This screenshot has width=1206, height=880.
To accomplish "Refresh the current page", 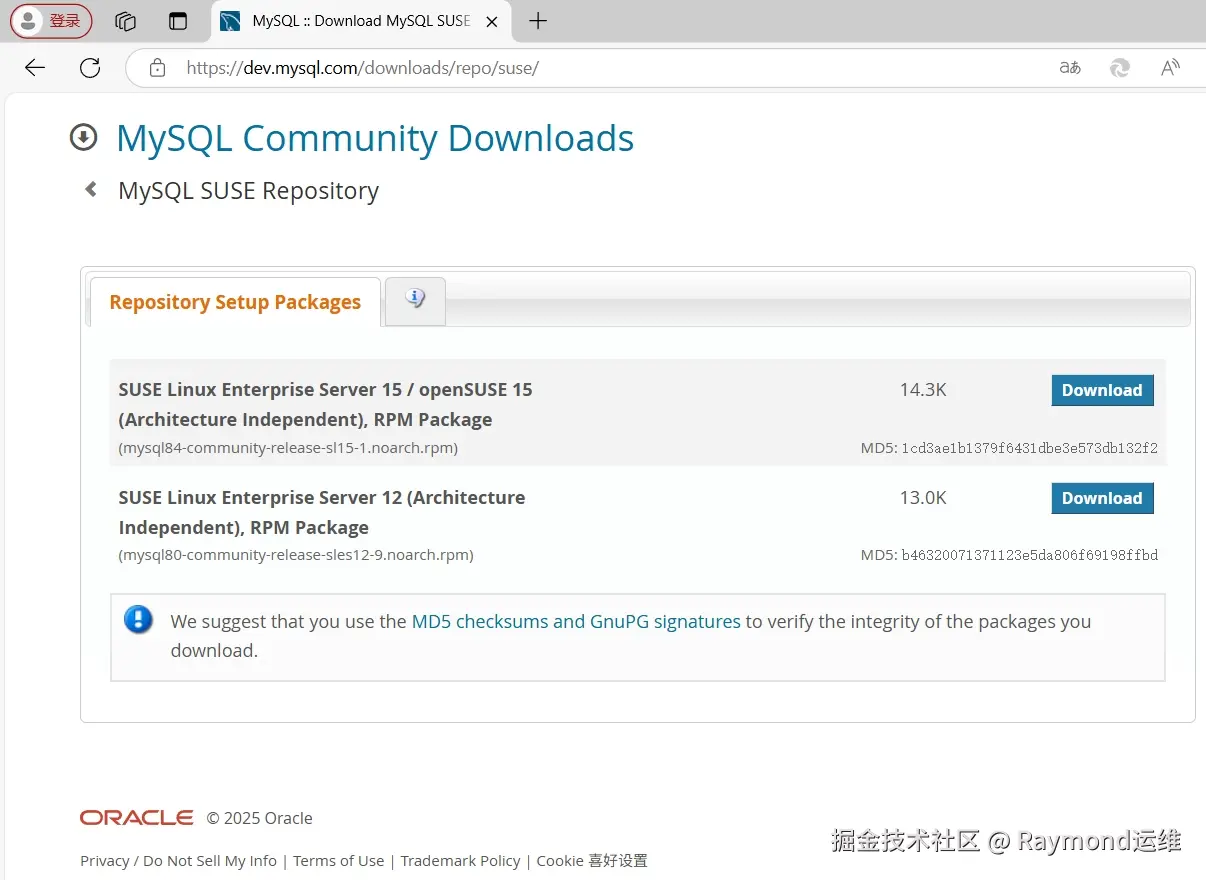I will 90,68.
